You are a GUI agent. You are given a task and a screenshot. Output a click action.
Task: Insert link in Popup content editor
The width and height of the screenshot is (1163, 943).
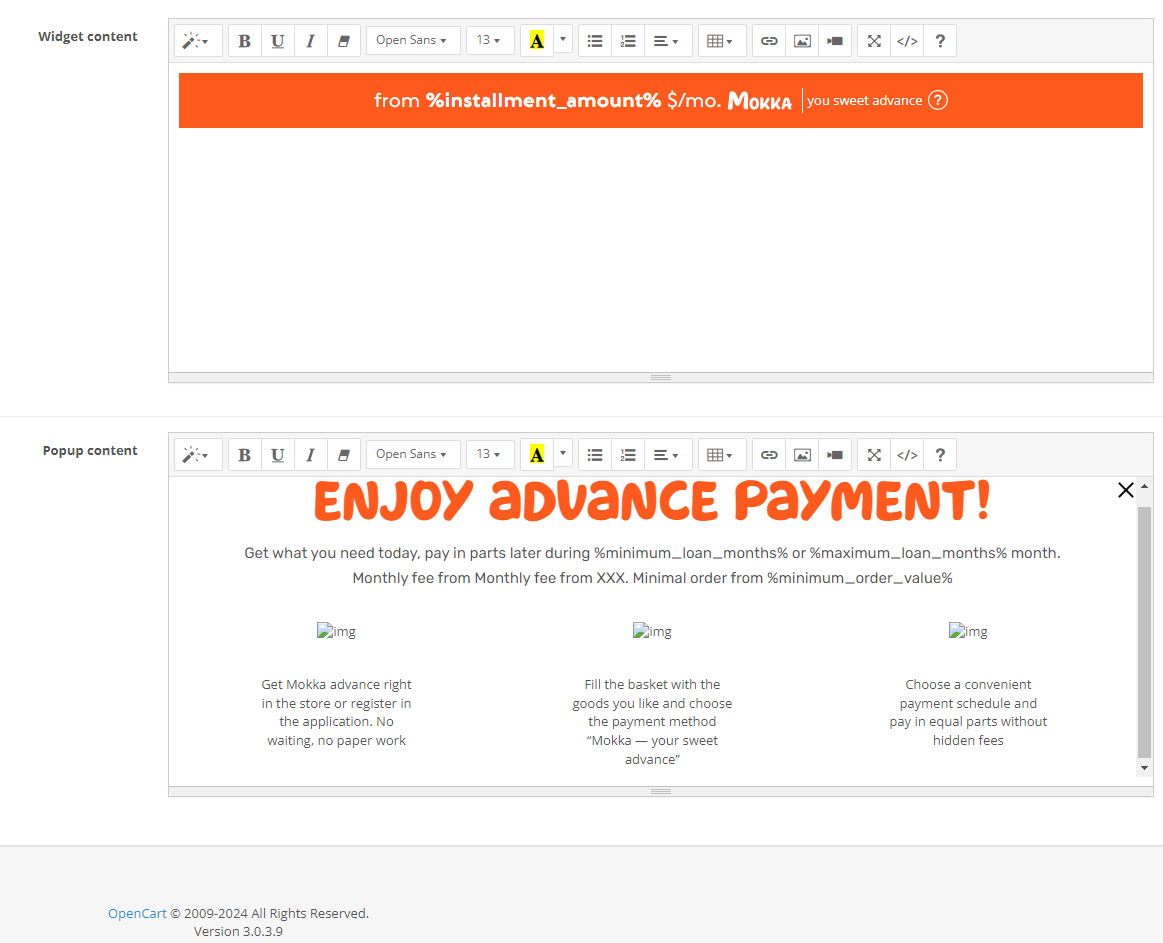[x=769, y=455]
